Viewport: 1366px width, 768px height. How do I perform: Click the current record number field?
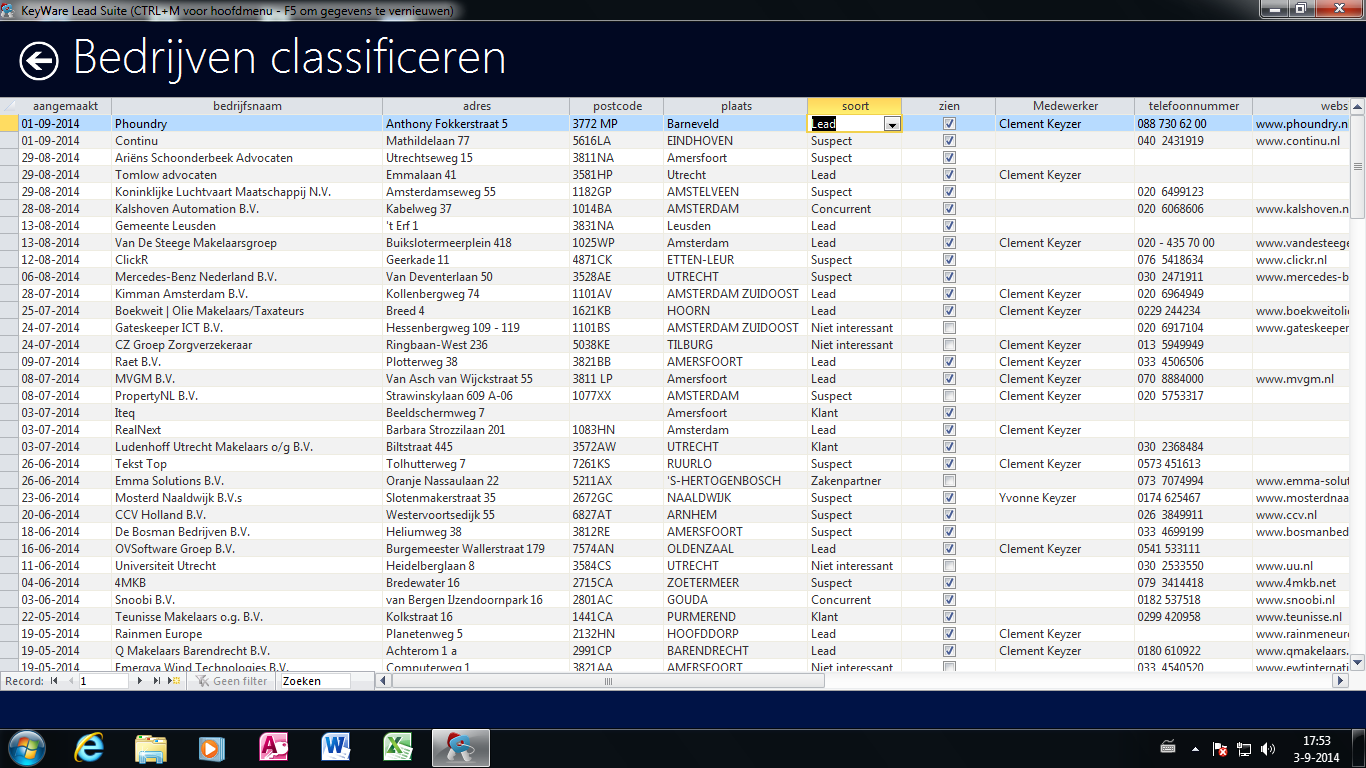point(103,681)
